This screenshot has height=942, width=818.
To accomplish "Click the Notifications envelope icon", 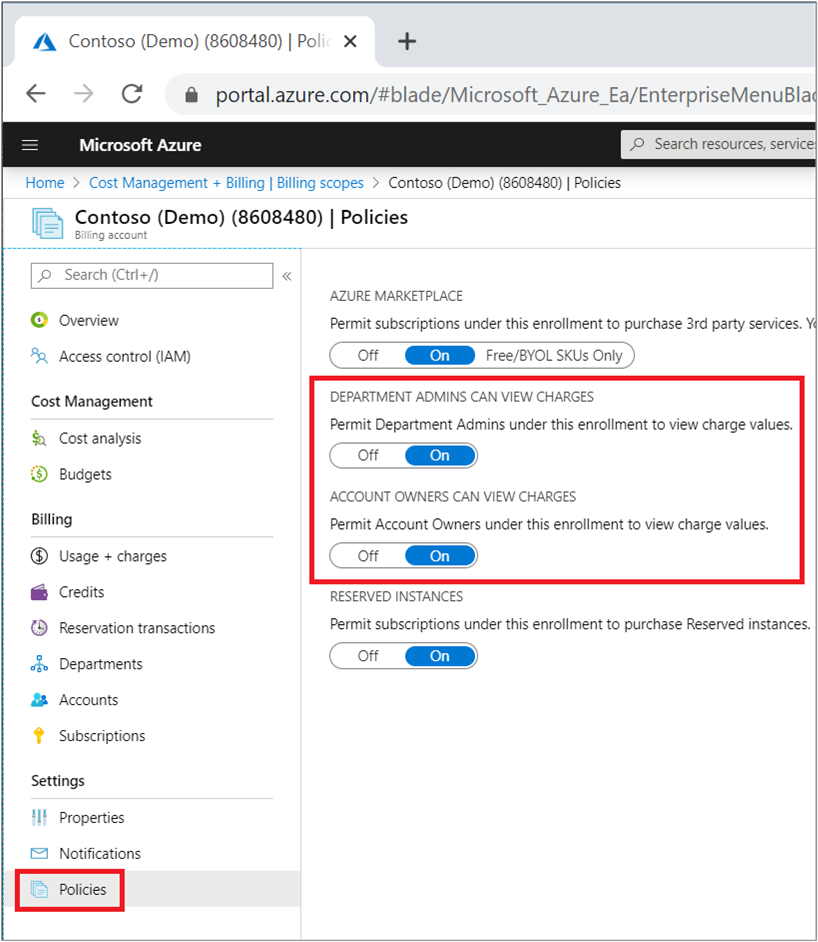I will pos(39,853).
